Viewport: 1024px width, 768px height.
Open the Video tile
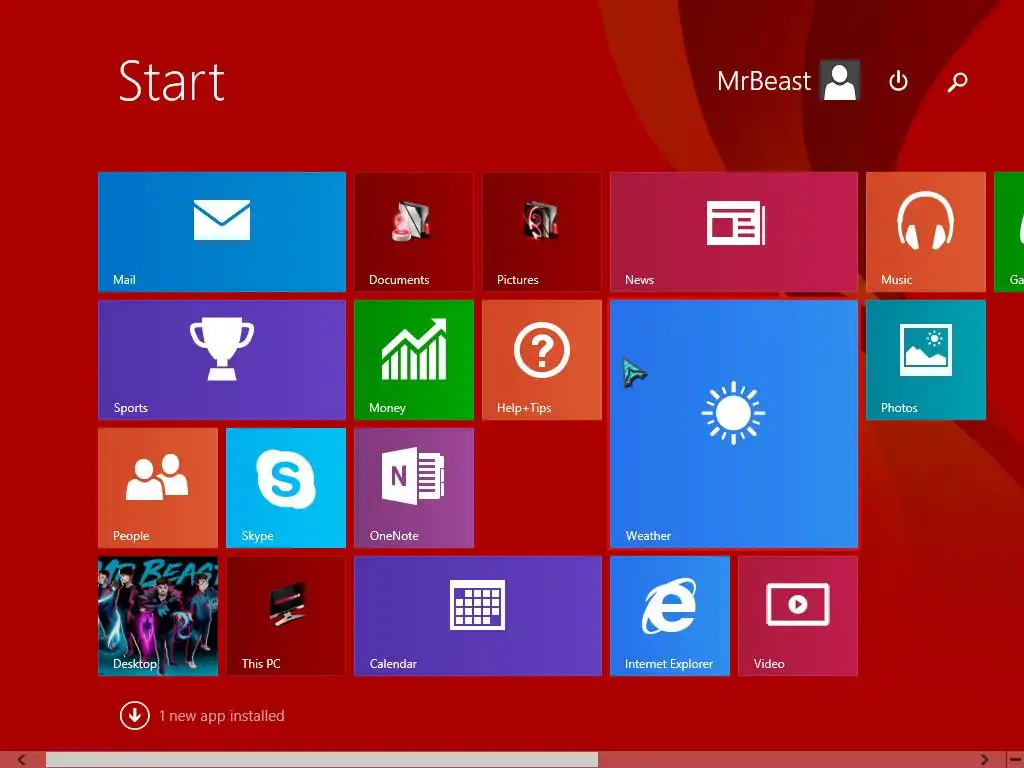(x=797, y=616)
